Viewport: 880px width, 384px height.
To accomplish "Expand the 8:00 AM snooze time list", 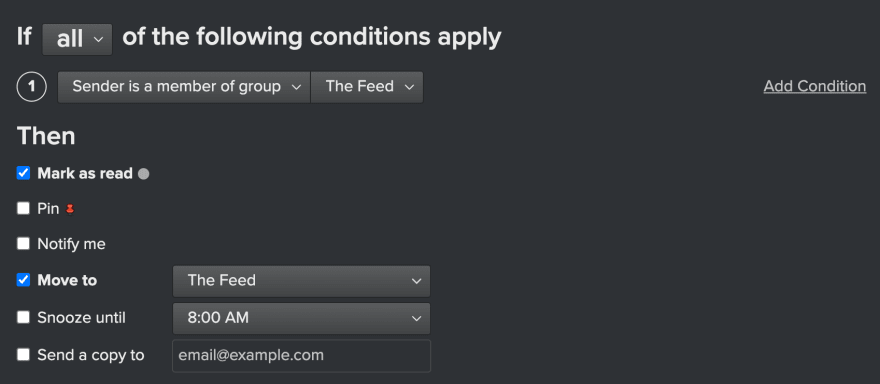I will (x=301, y=318).
